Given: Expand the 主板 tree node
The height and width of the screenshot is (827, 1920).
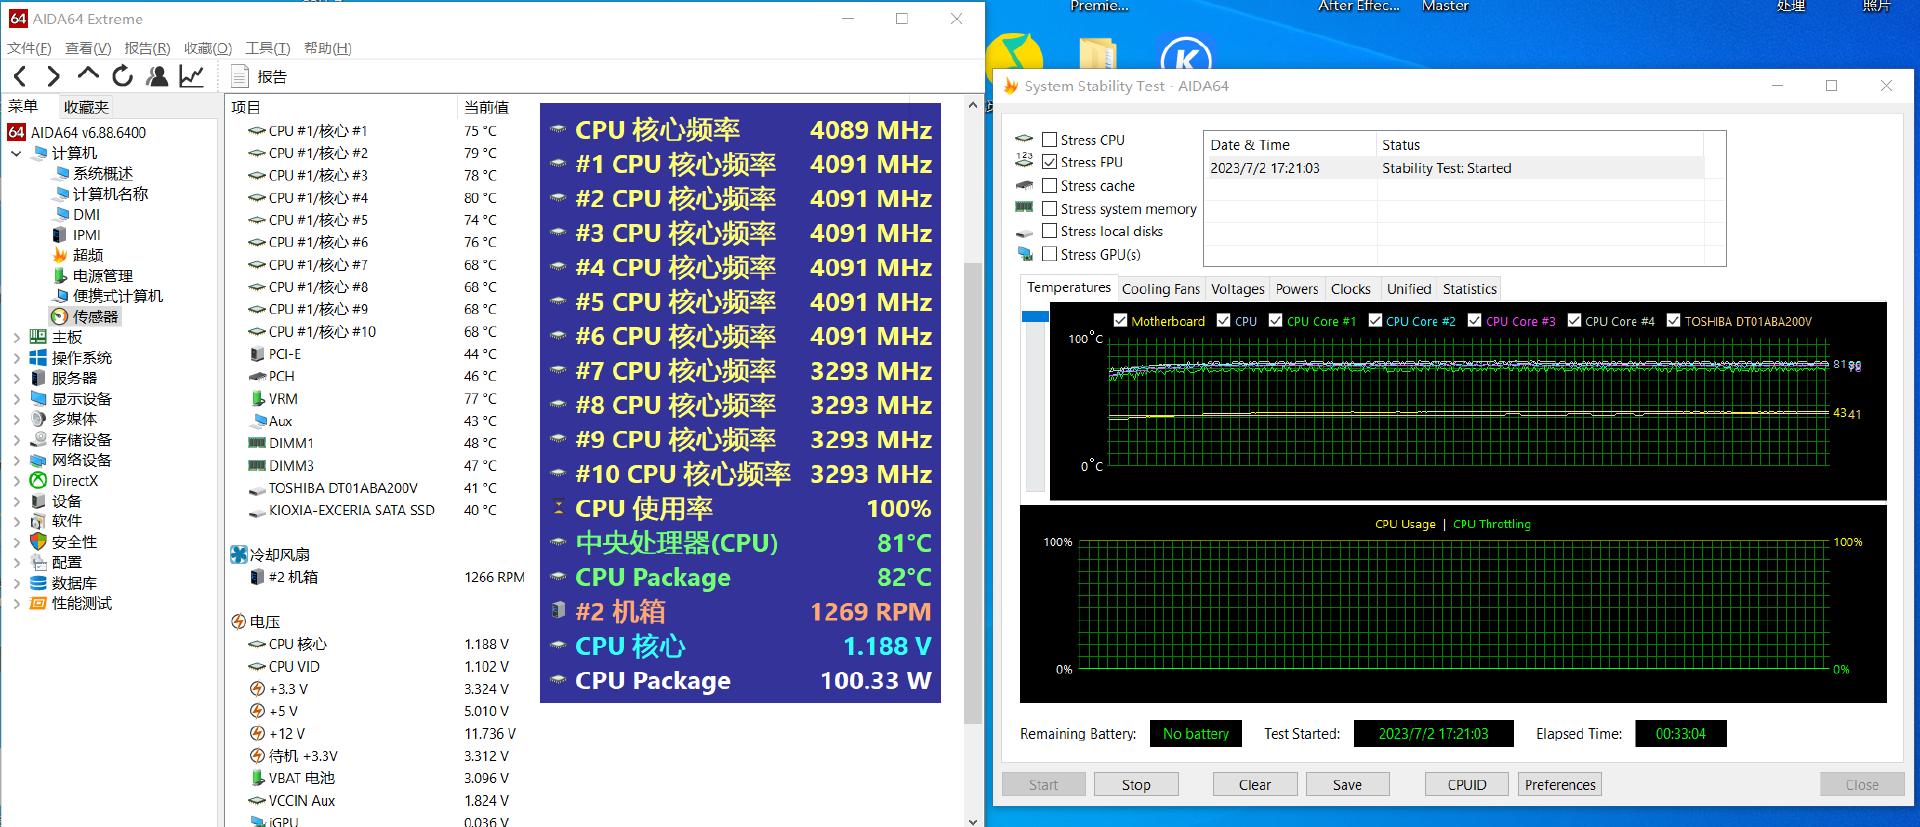Looking at the screenshot, I should (x=16, y=337).
